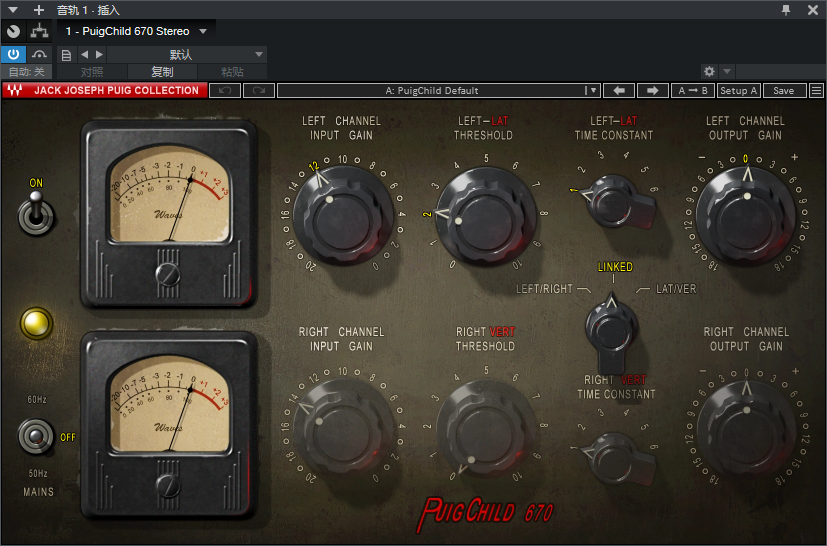Open the gear settings icon
The image size is (827, 546).
pyautogui.click(x=709, y=71)
